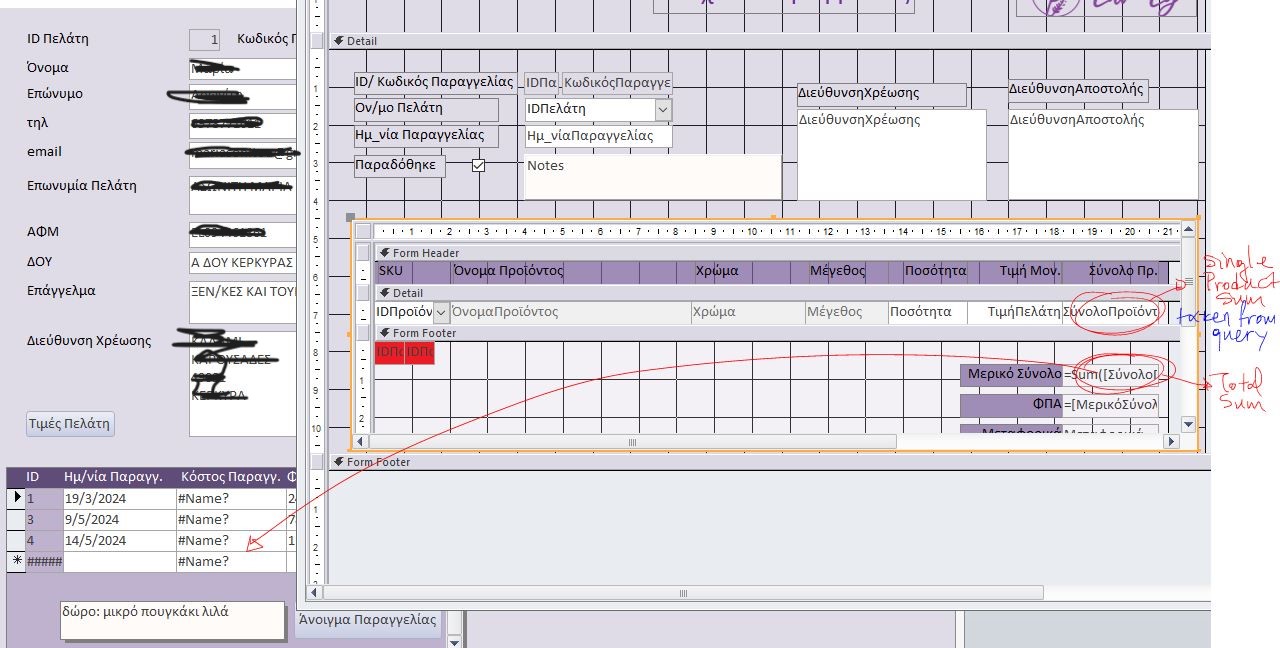Select the Ποσότητα header label
Screen dimensions: 1280x648
(x=935, y=272)
